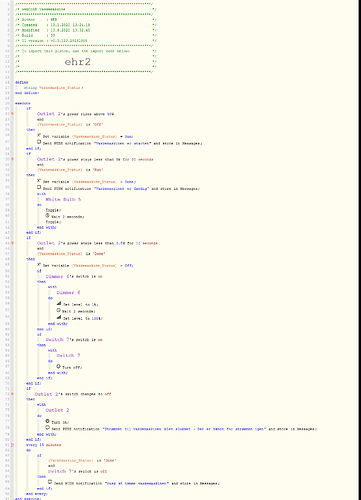Click the orange trigger marker on line 72

pyautogui.click(x=12, y=394)
